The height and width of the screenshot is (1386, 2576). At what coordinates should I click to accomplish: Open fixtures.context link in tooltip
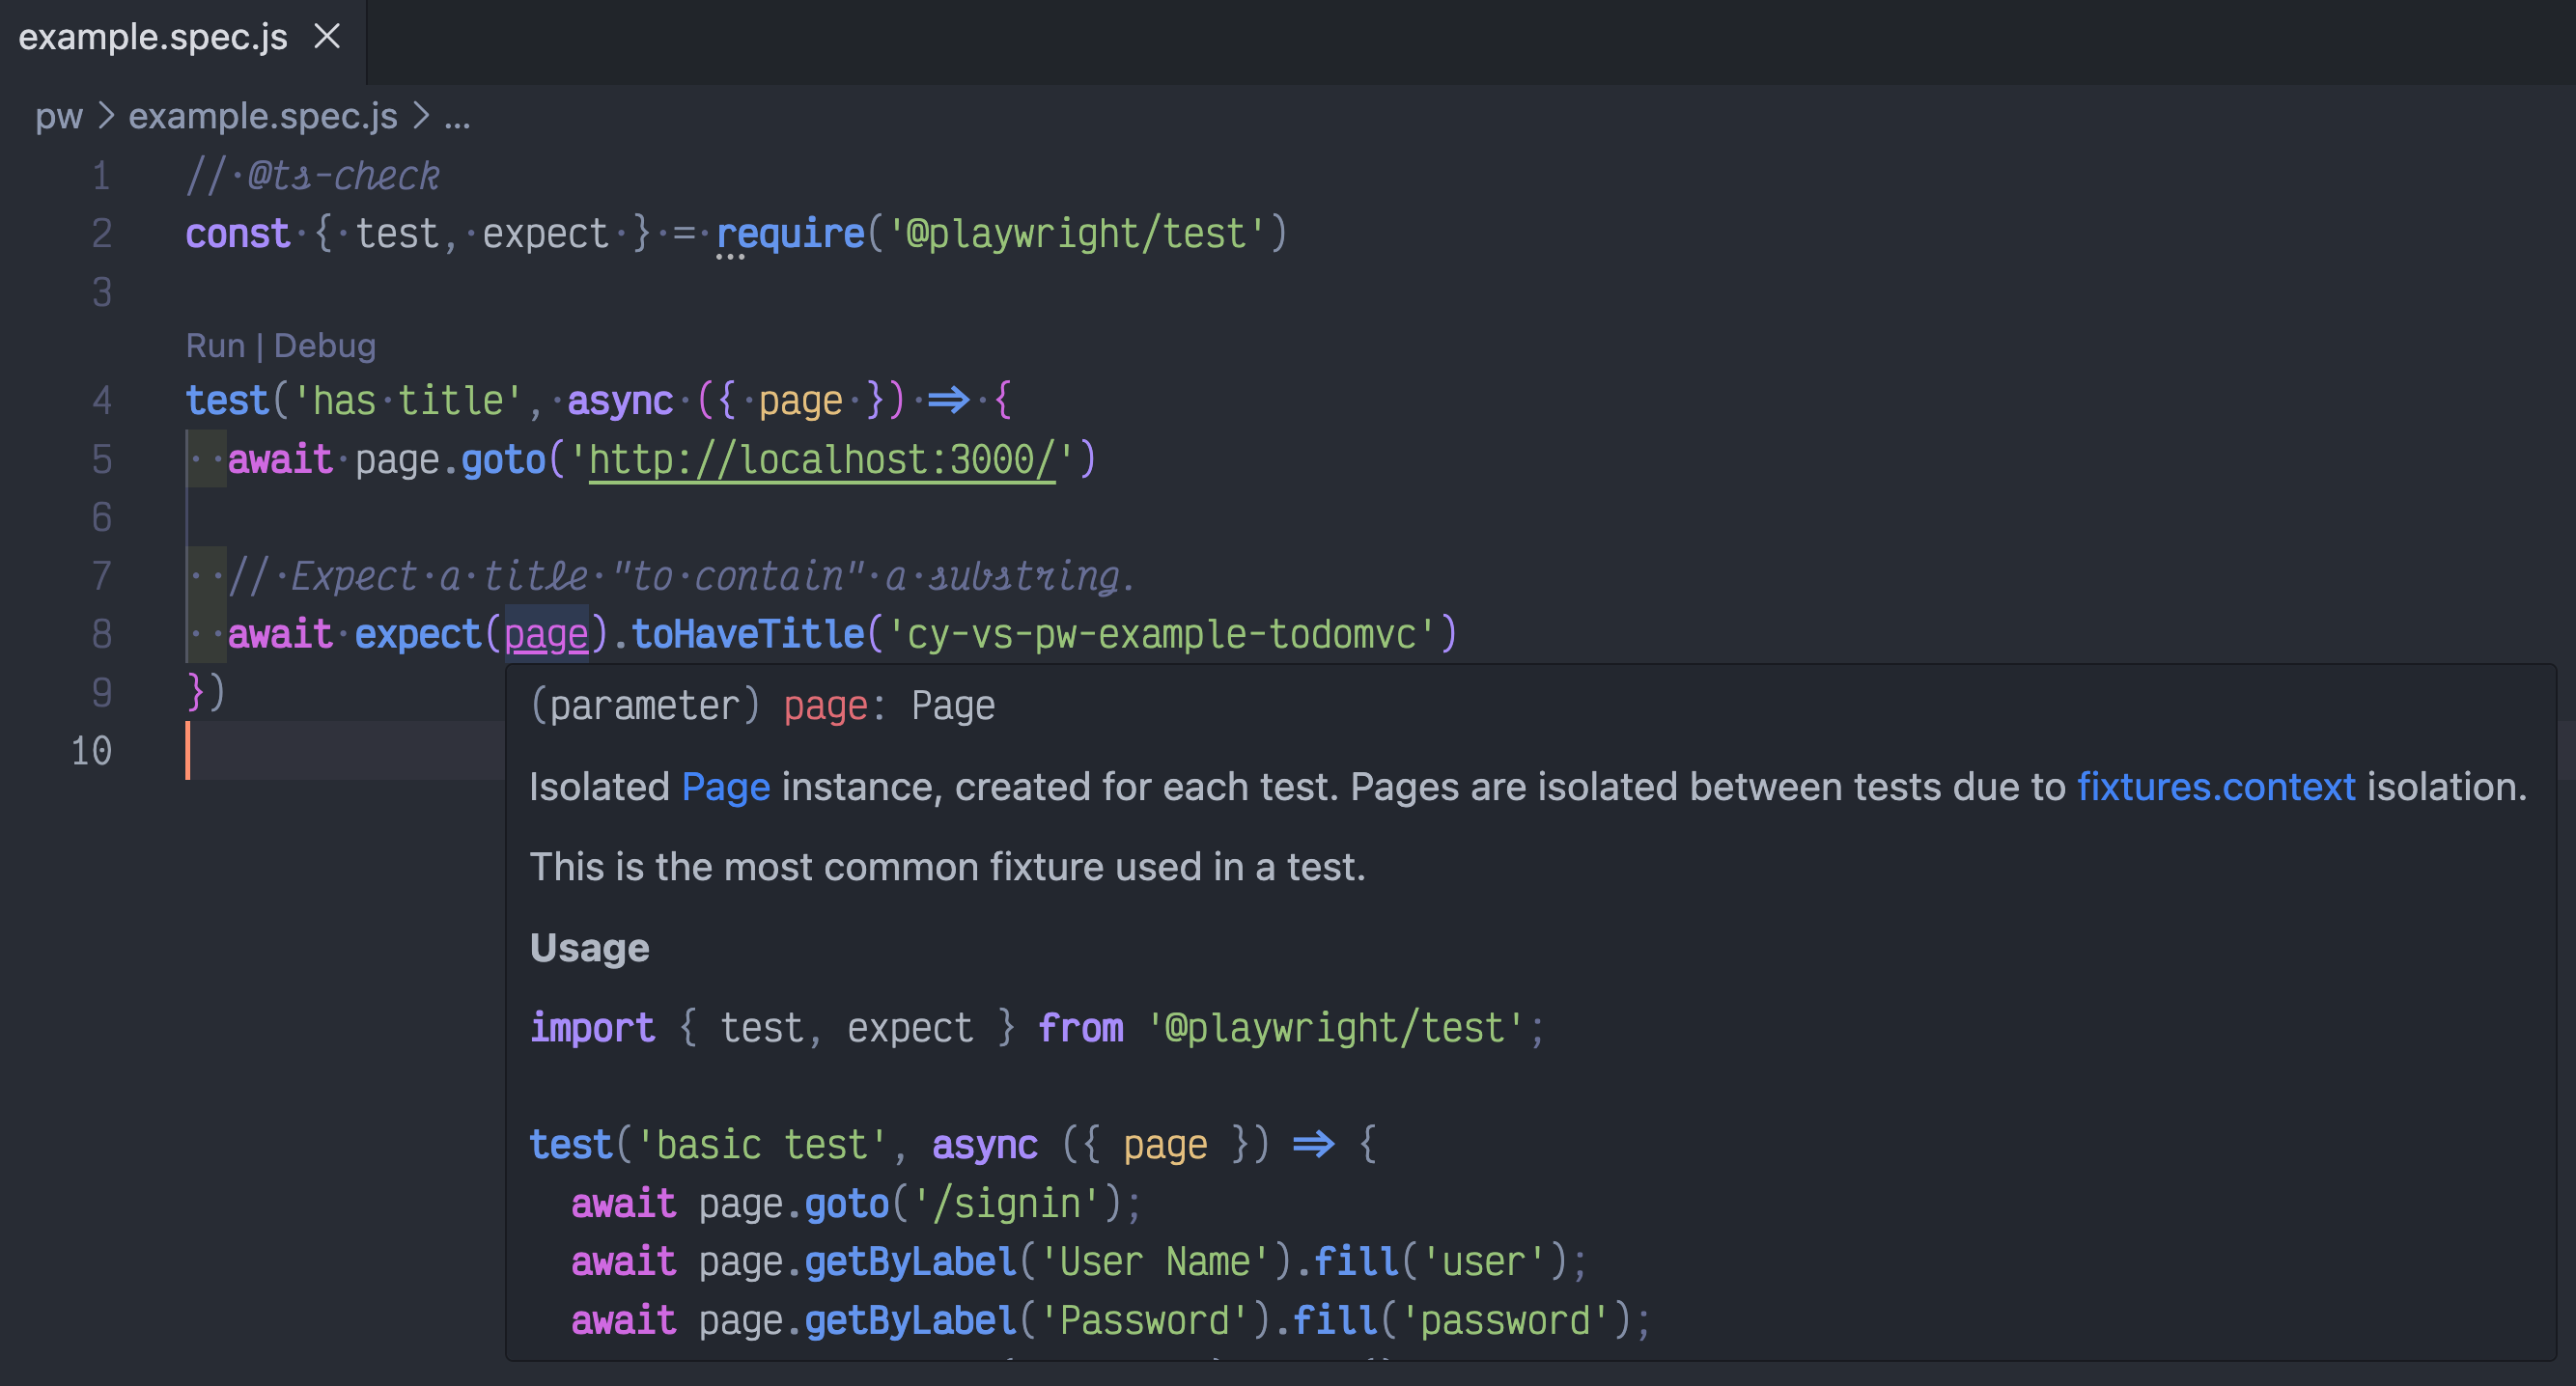(2216, 787)
